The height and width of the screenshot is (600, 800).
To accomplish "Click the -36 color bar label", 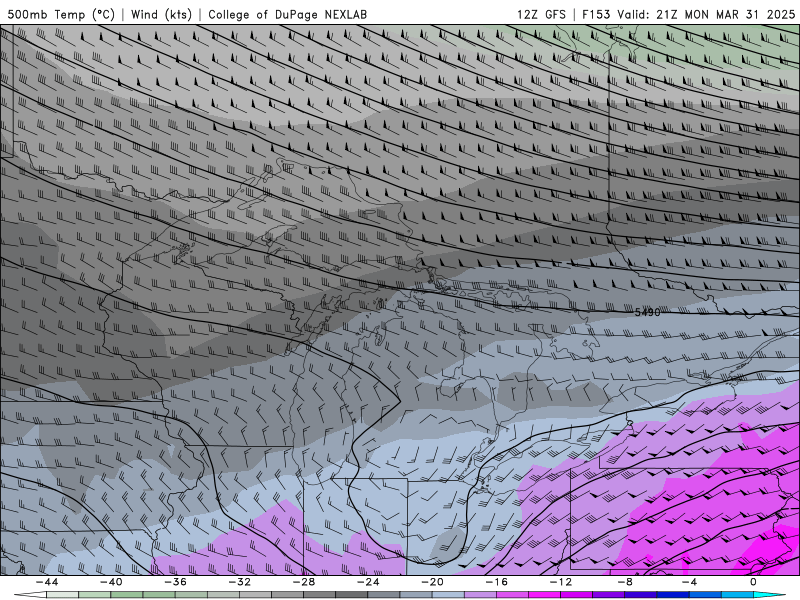I will [x=176, y=582].
